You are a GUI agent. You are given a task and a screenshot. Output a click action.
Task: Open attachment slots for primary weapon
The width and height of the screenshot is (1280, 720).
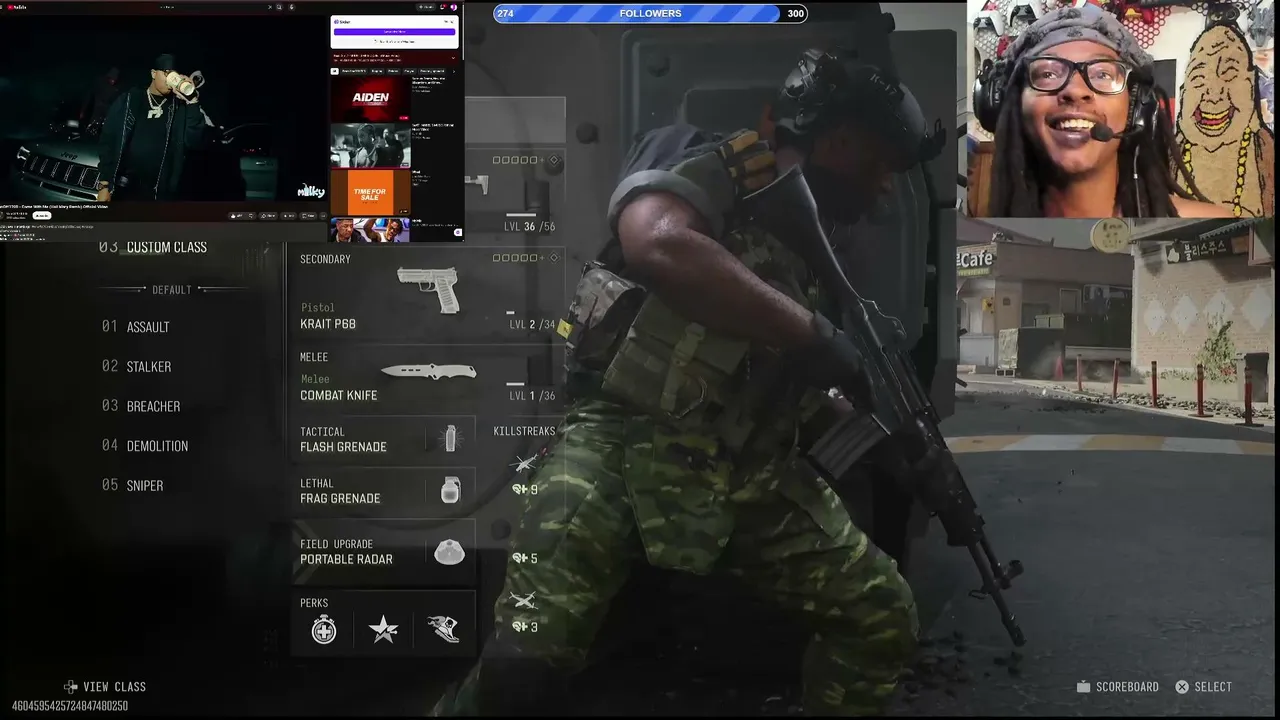(x=526, y=160)
